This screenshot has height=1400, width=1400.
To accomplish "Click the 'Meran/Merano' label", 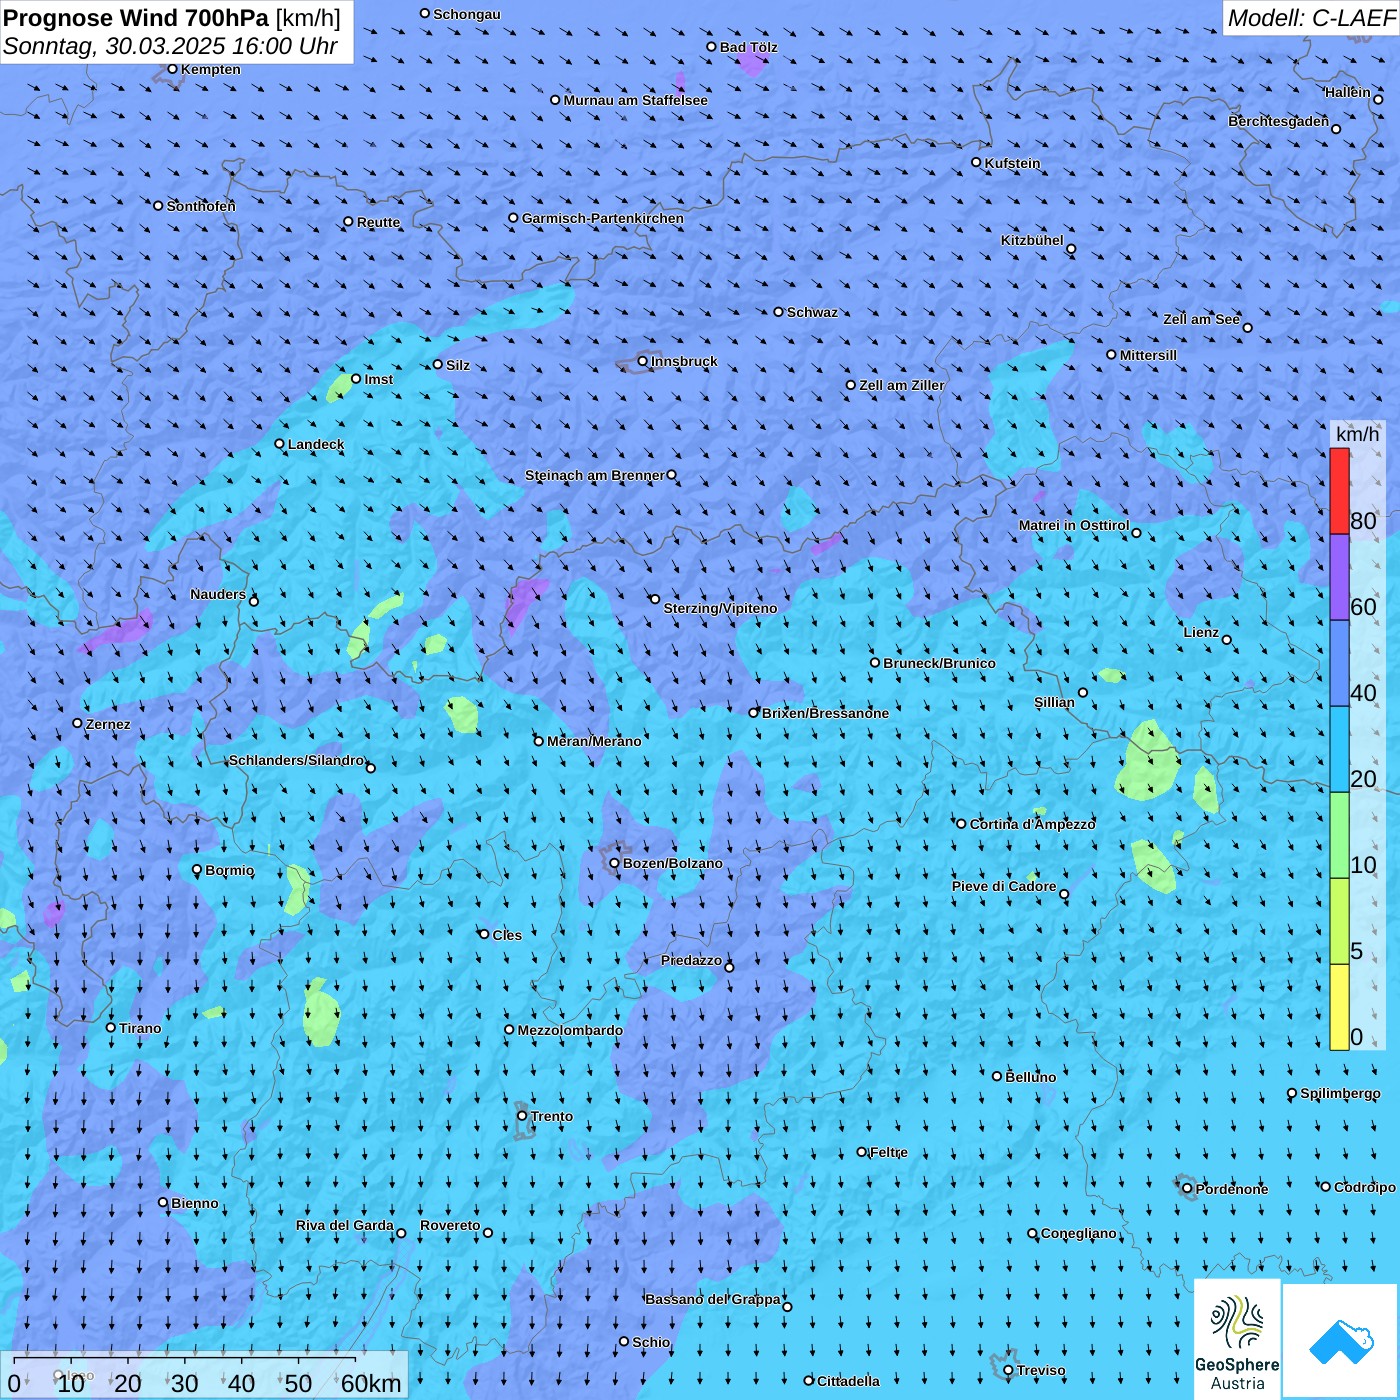I will 594,741.
